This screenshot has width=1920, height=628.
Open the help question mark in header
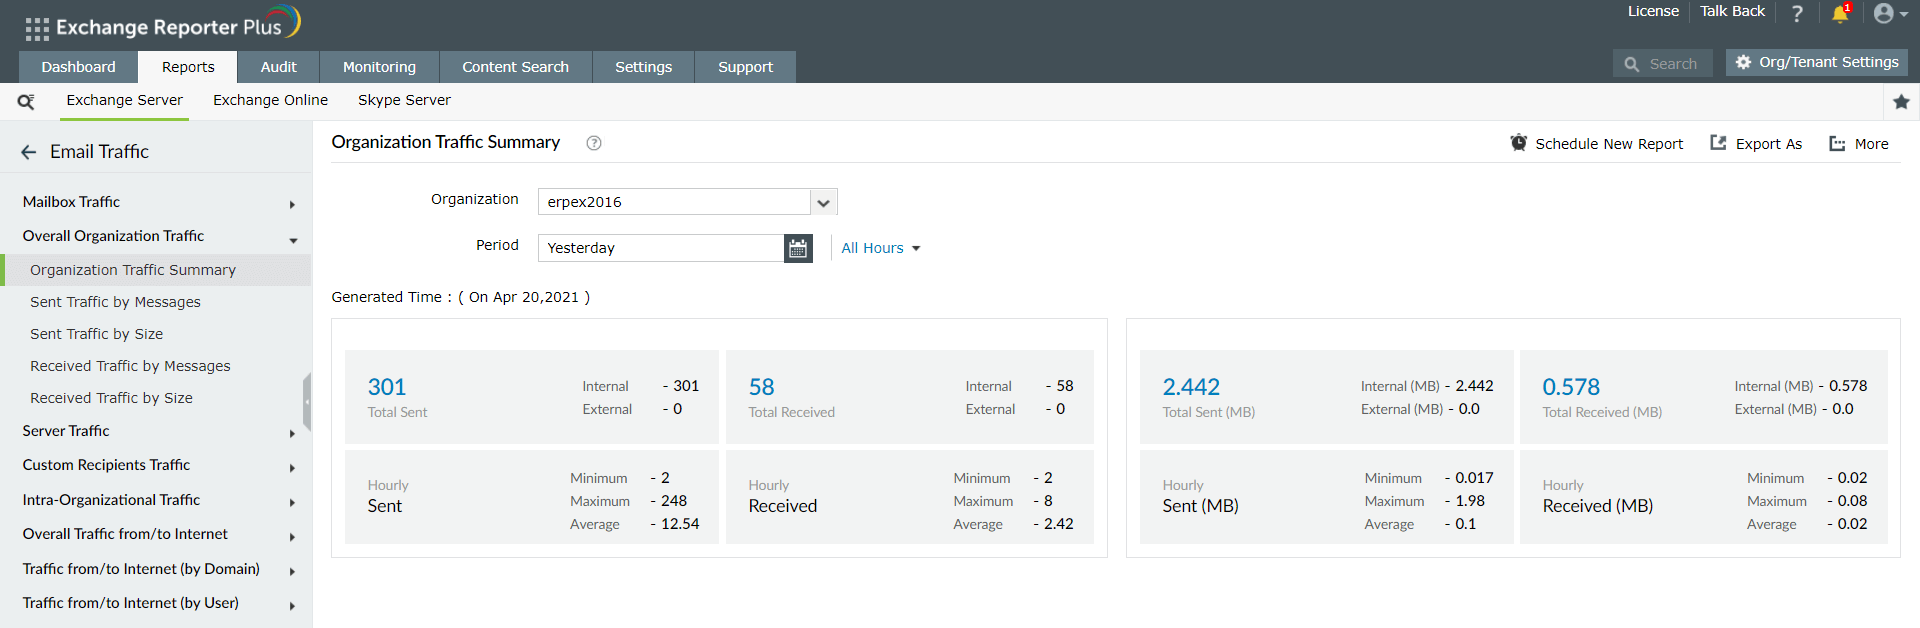(x=1797, y=13)
